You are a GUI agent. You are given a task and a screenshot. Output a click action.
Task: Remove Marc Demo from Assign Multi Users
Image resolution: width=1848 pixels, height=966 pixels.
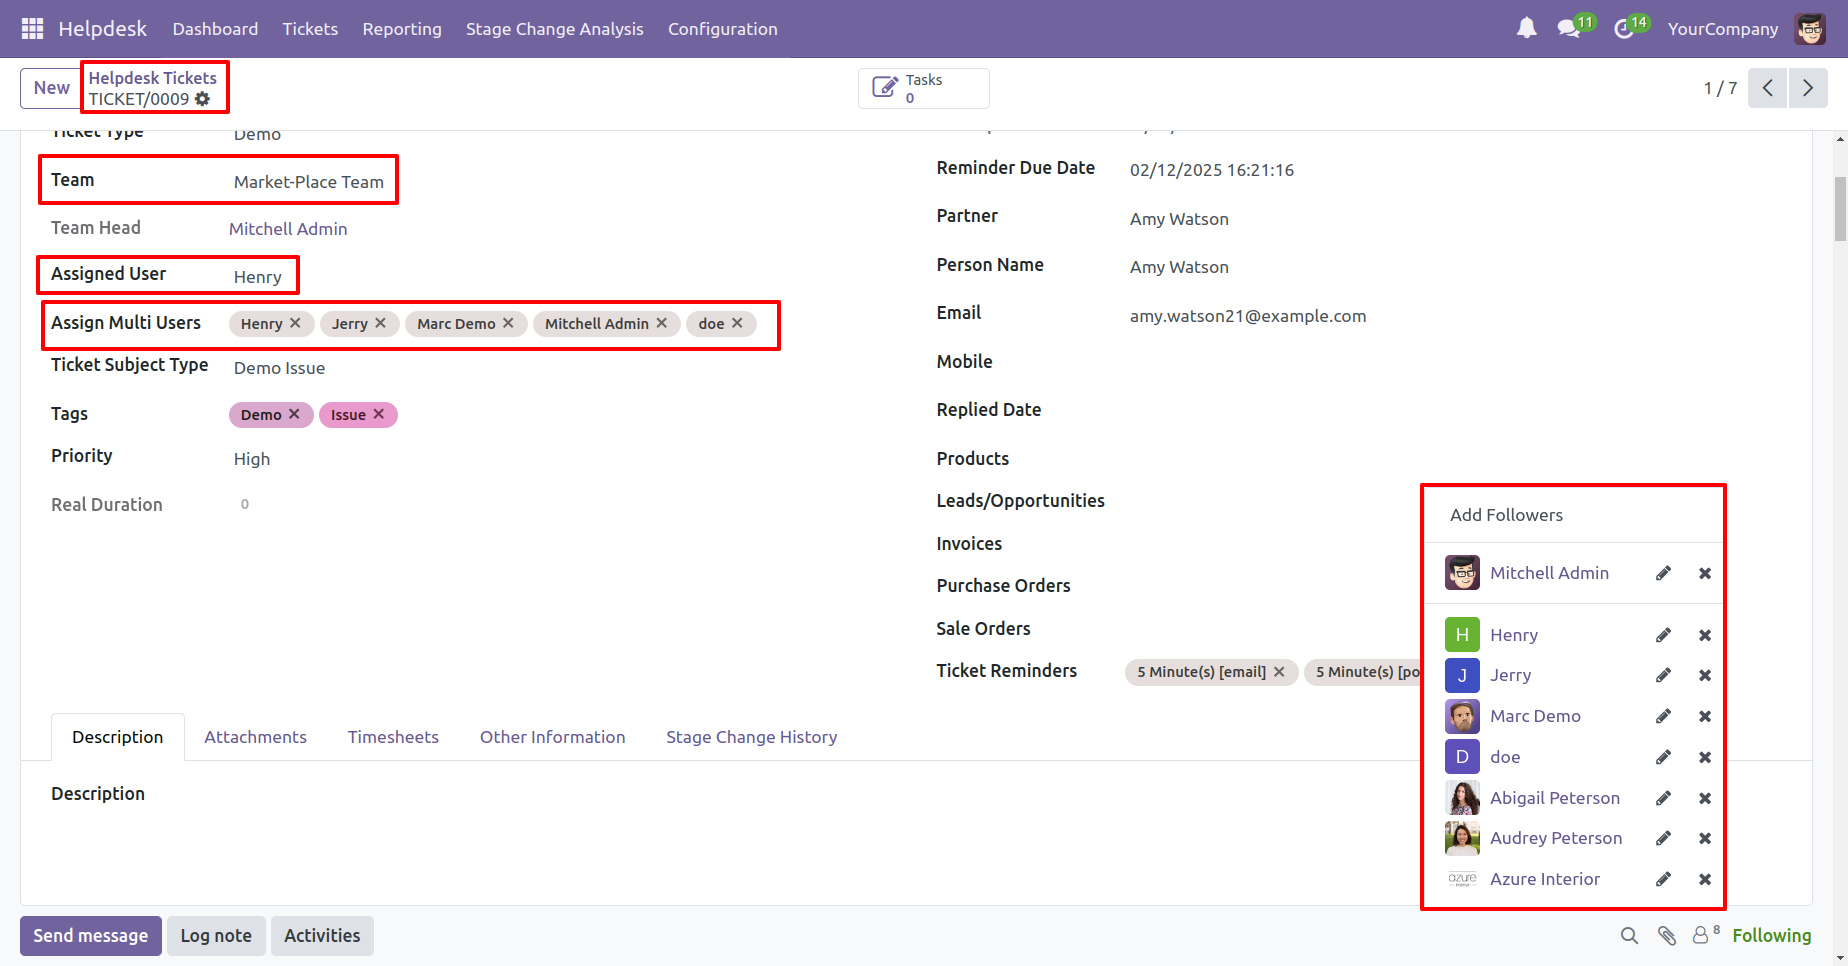pyautogui.click(x=508, y=323)
